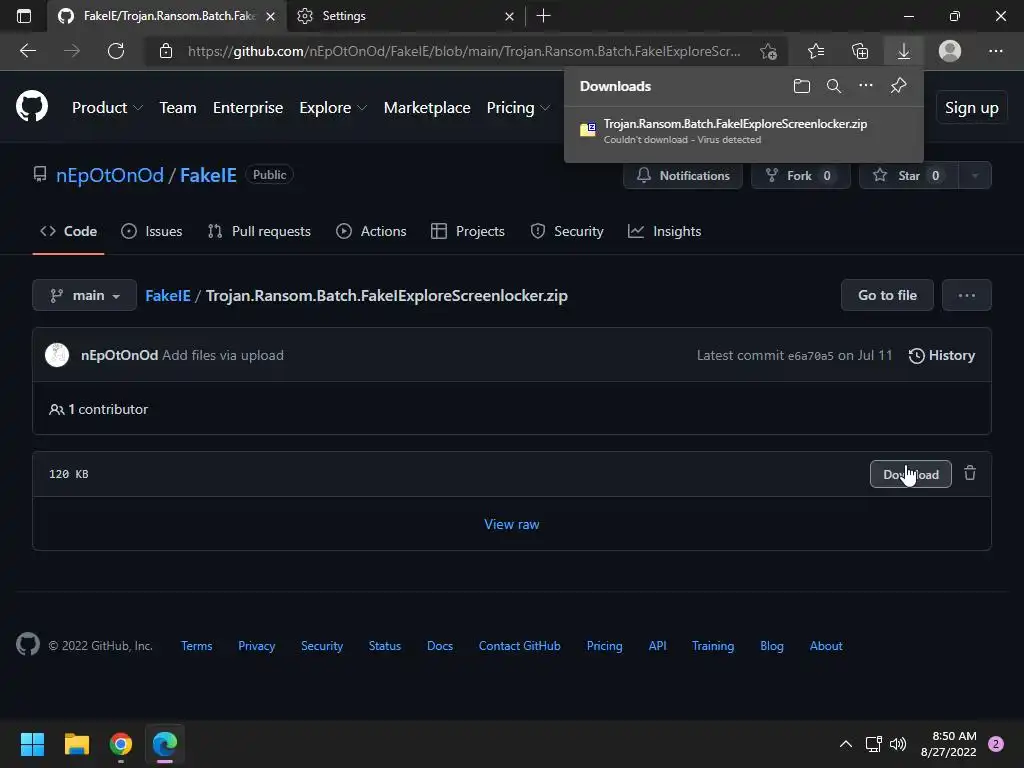The image size is (1024, 768).
Task: Open the Windows Start menu
Action: point(32,744)
